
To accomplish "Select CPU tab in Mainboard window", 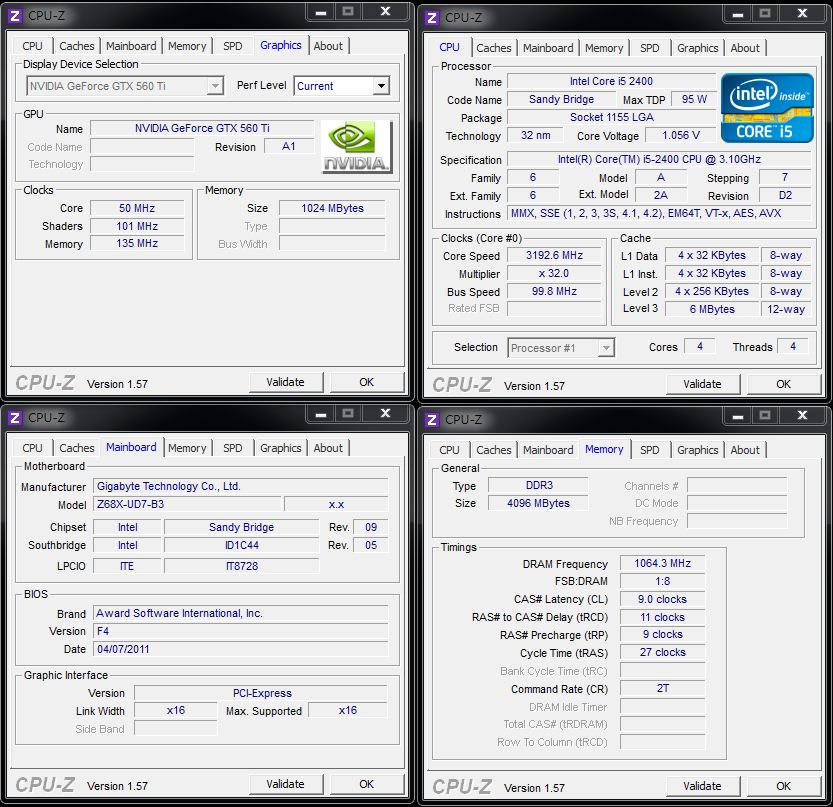I will pos(32,448).
